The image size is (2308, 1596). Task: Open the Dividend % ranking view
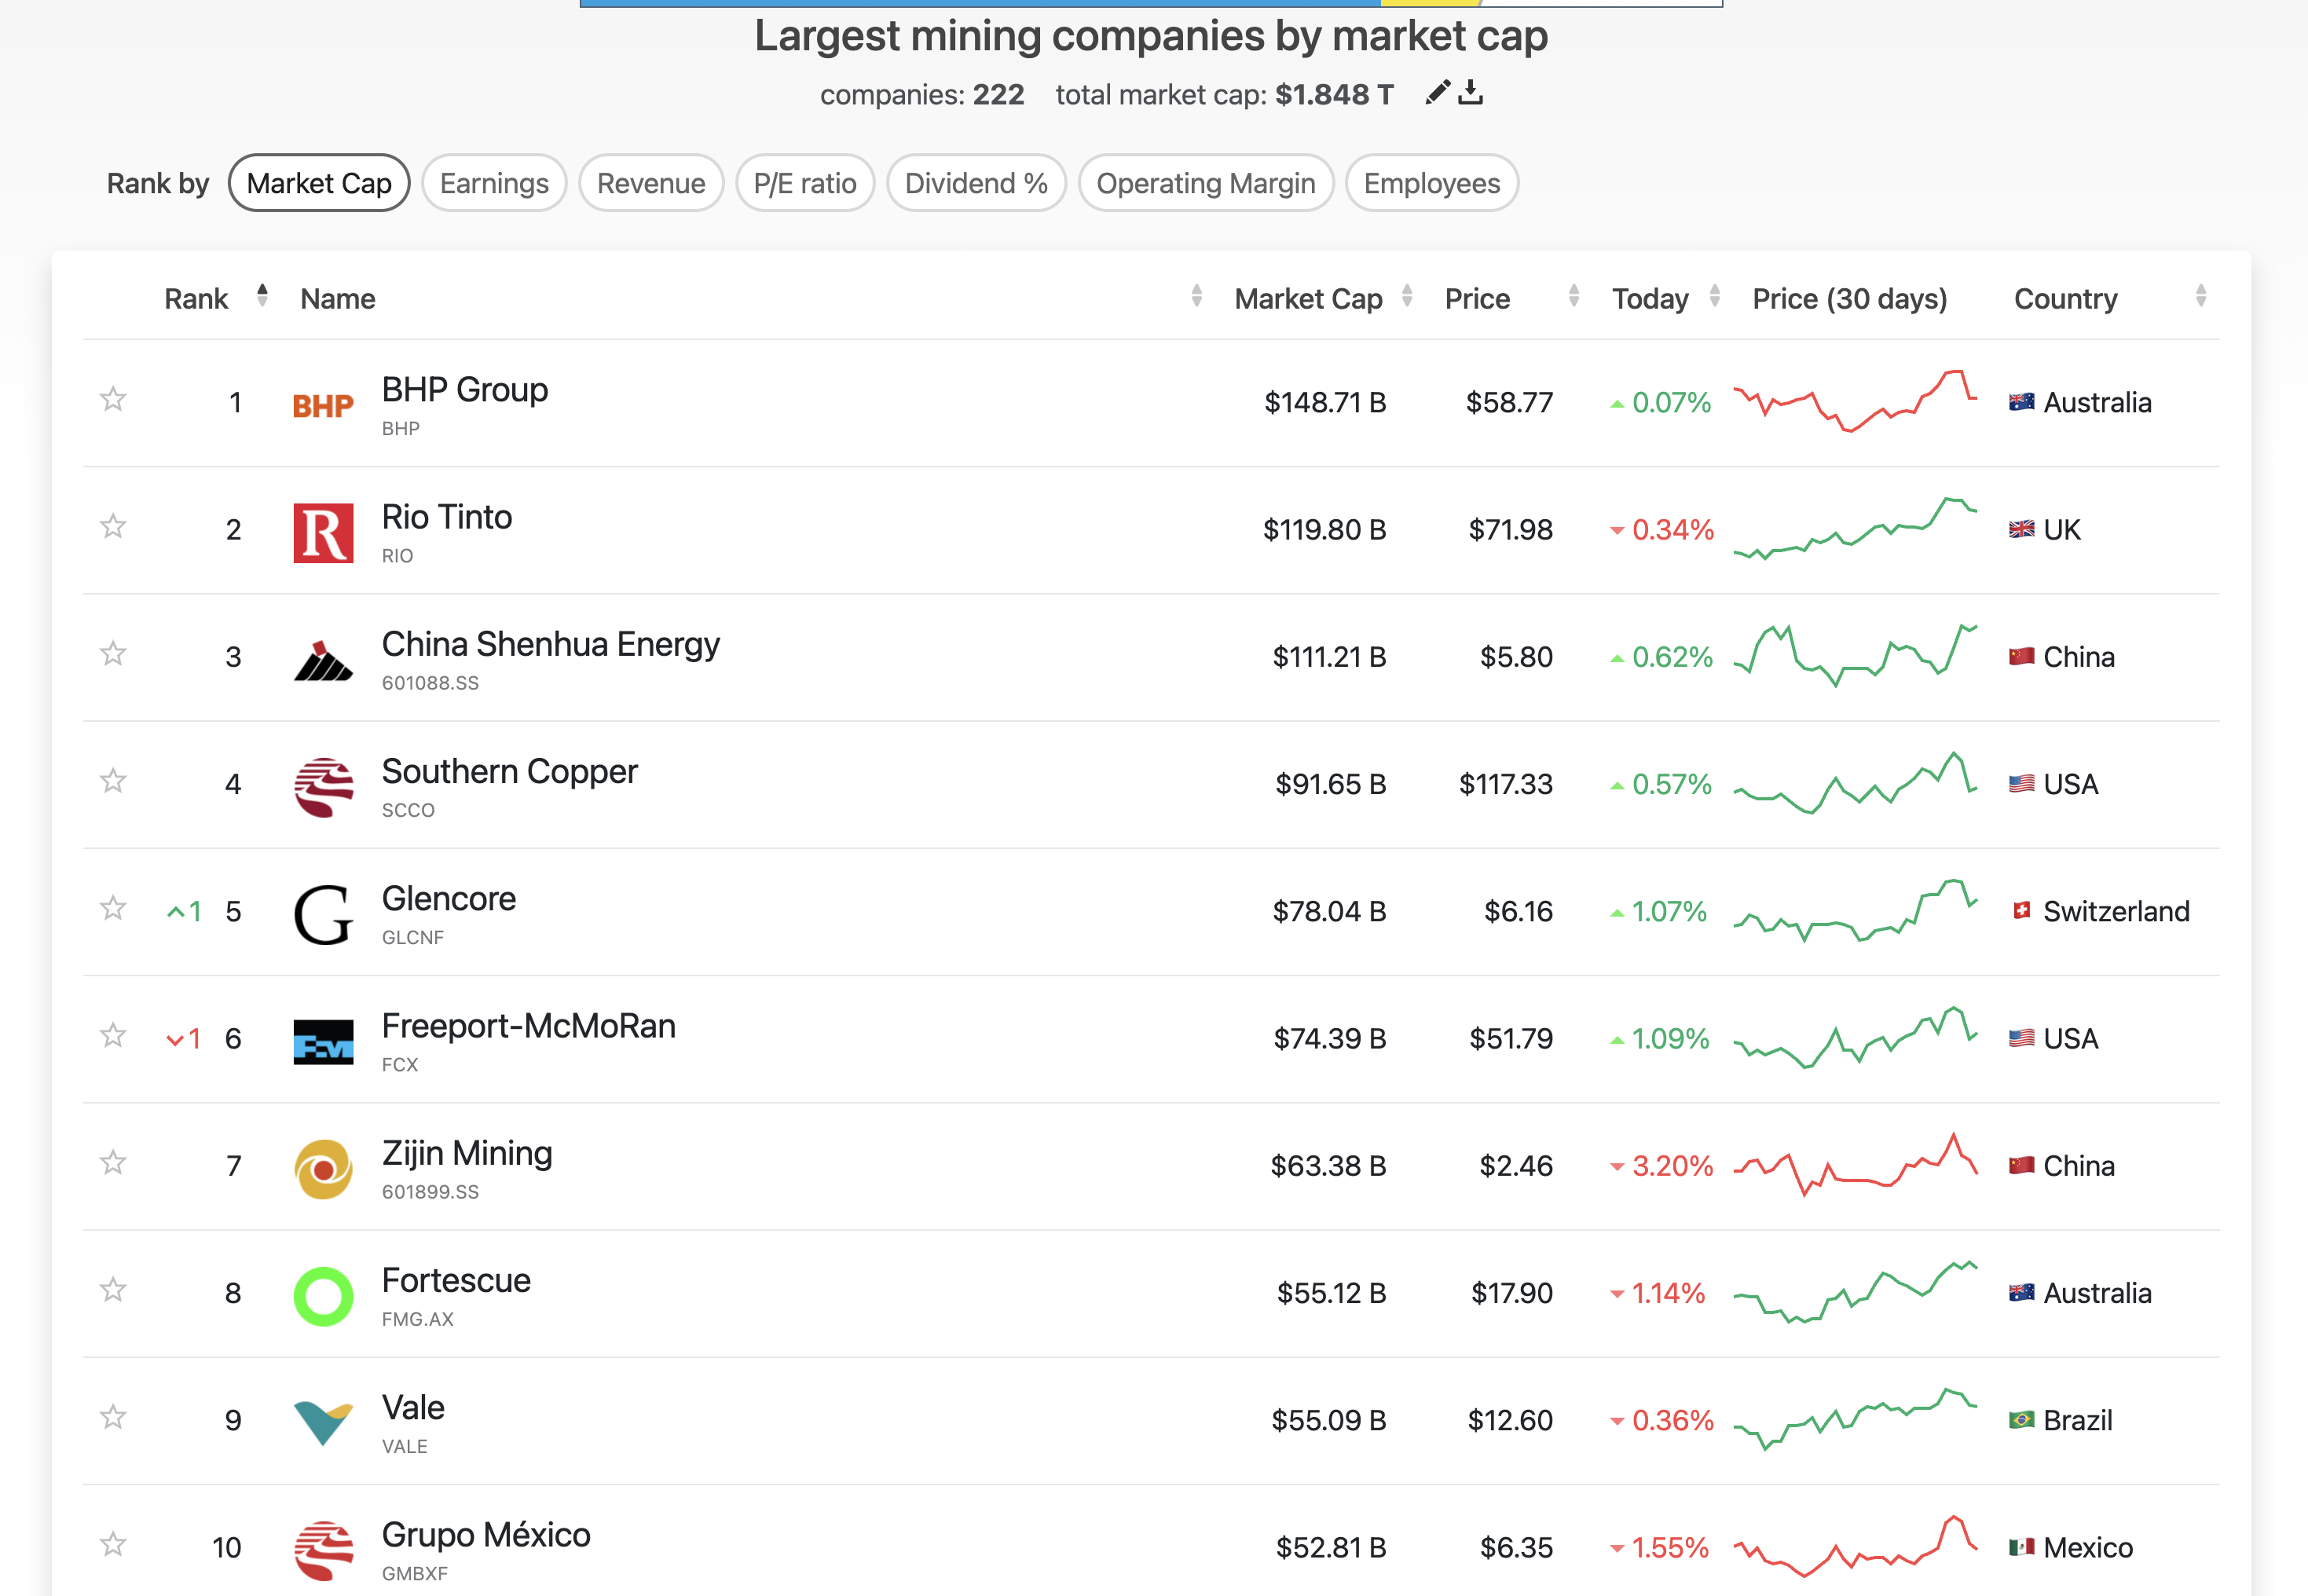(976, 183)
